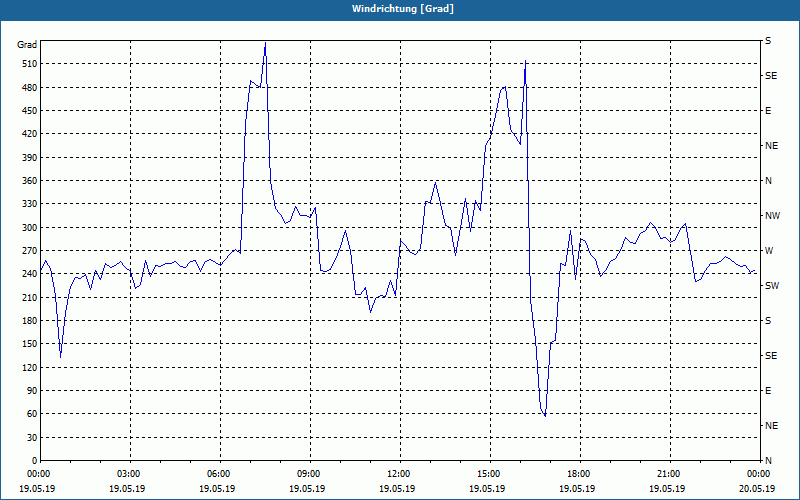The width and height of the screenshot is (800, 500).
Task: Select the E compass label beside the 90 gridline
Action: [768, 391]
